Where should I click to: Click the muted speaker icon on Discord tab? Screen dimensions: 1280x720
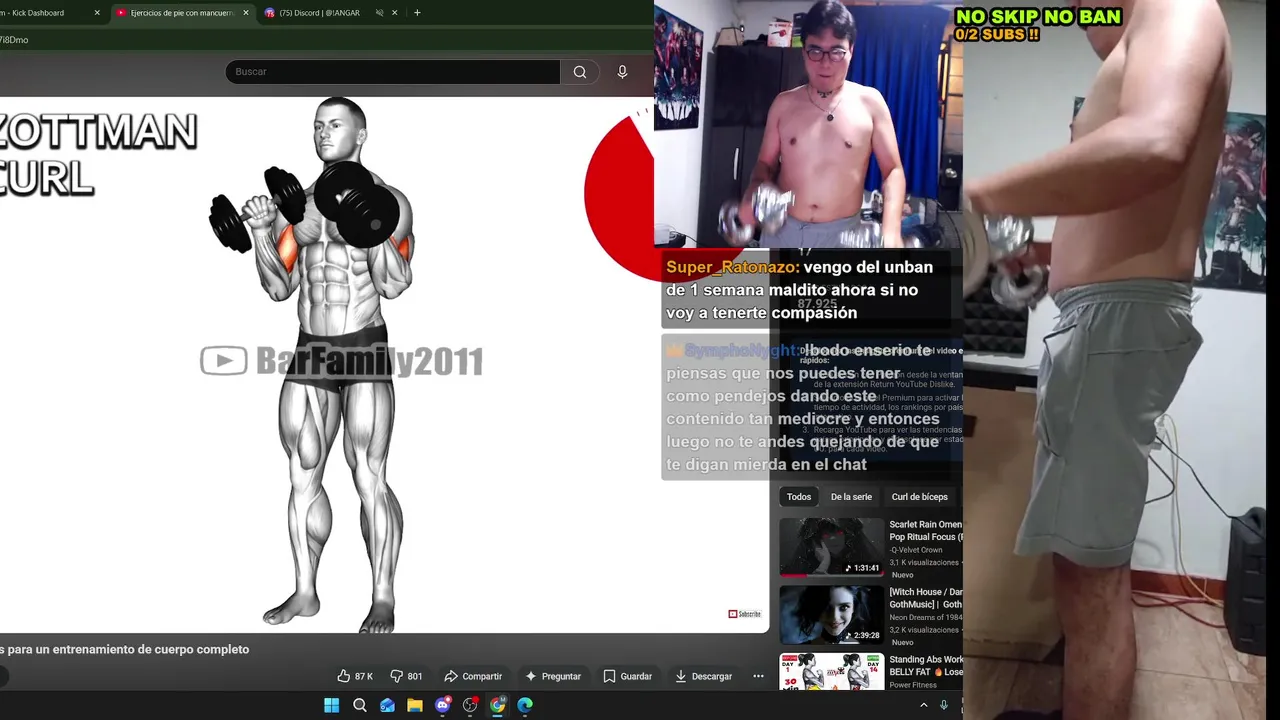pos(380,13)
